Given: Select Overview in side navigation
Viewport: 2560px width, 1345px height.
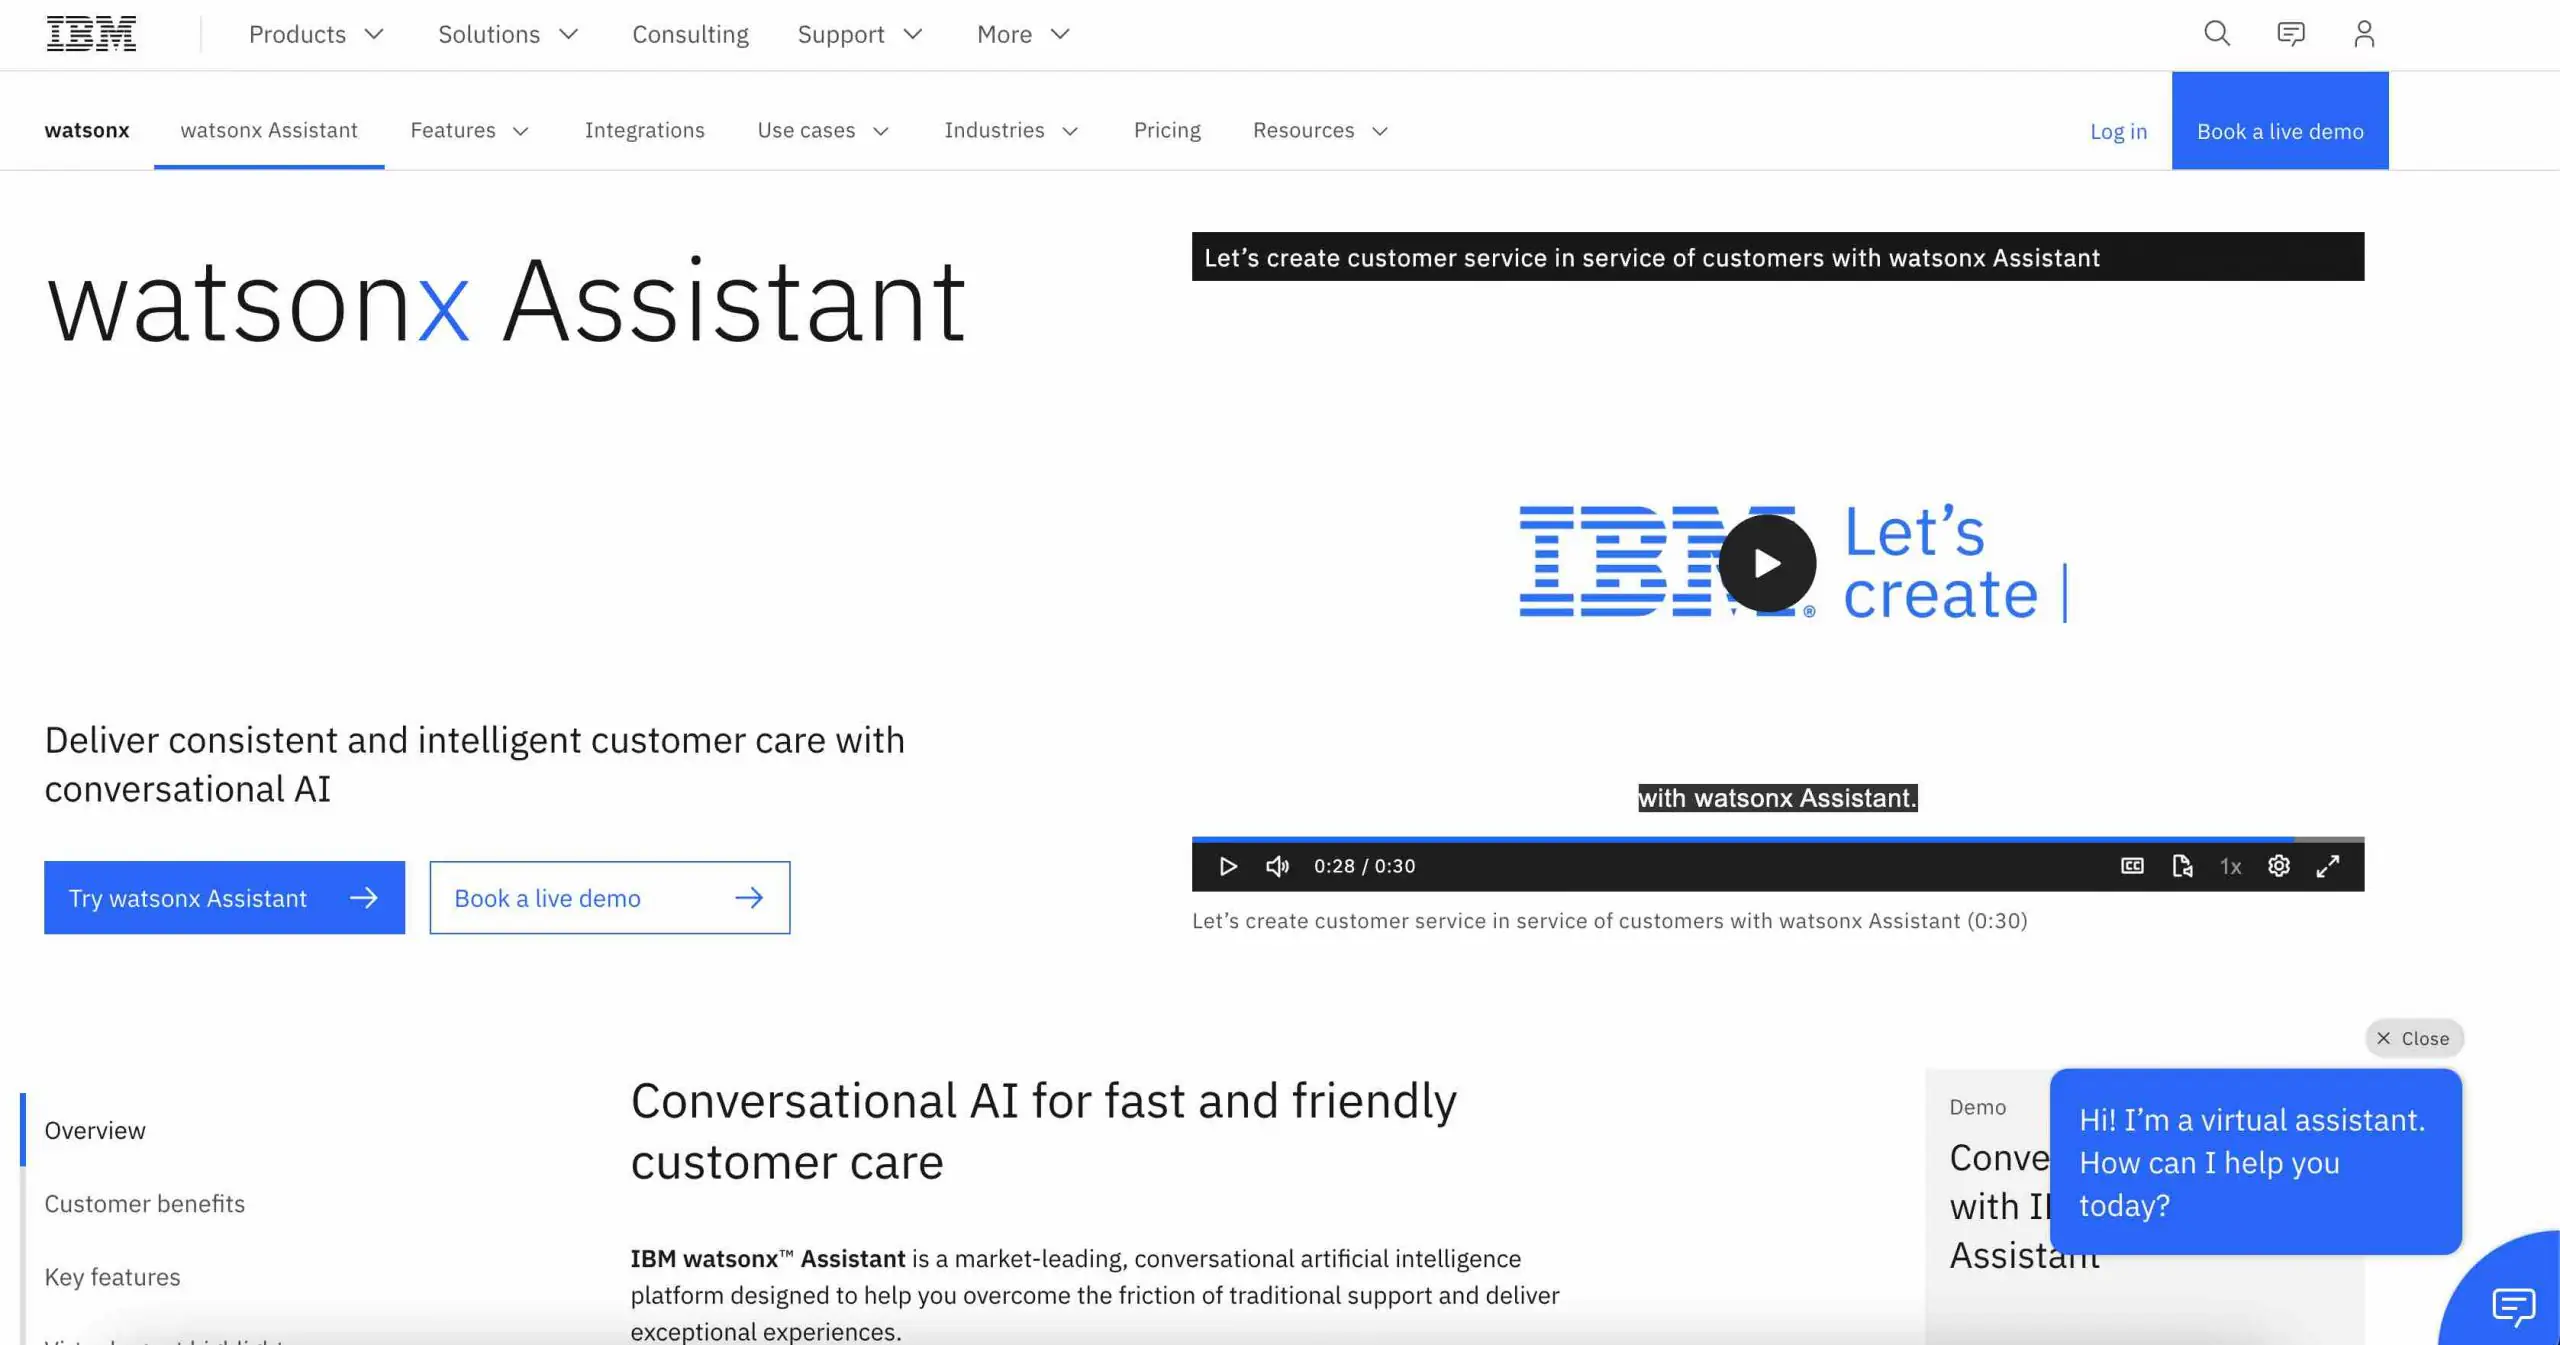Looking at the screenshot, I should pyautogui.click(x=95, y=1130).
